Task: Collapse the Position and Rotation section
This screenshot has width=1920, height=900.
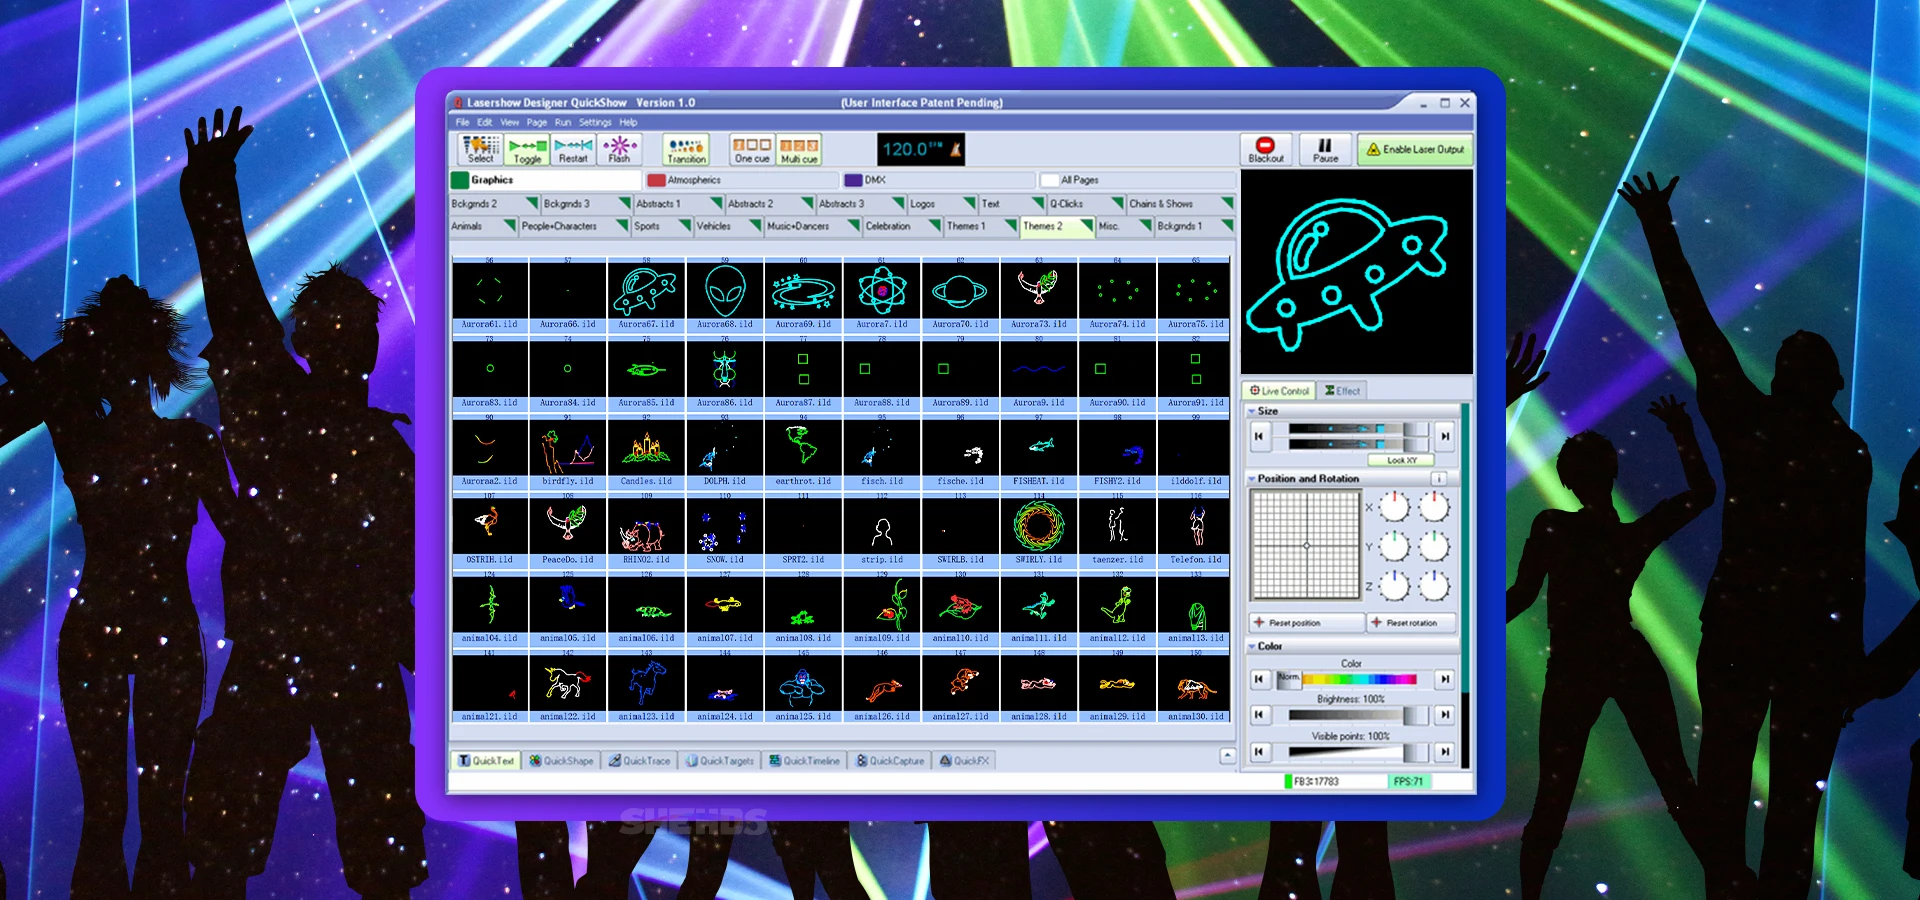Action: (1251, 479)
